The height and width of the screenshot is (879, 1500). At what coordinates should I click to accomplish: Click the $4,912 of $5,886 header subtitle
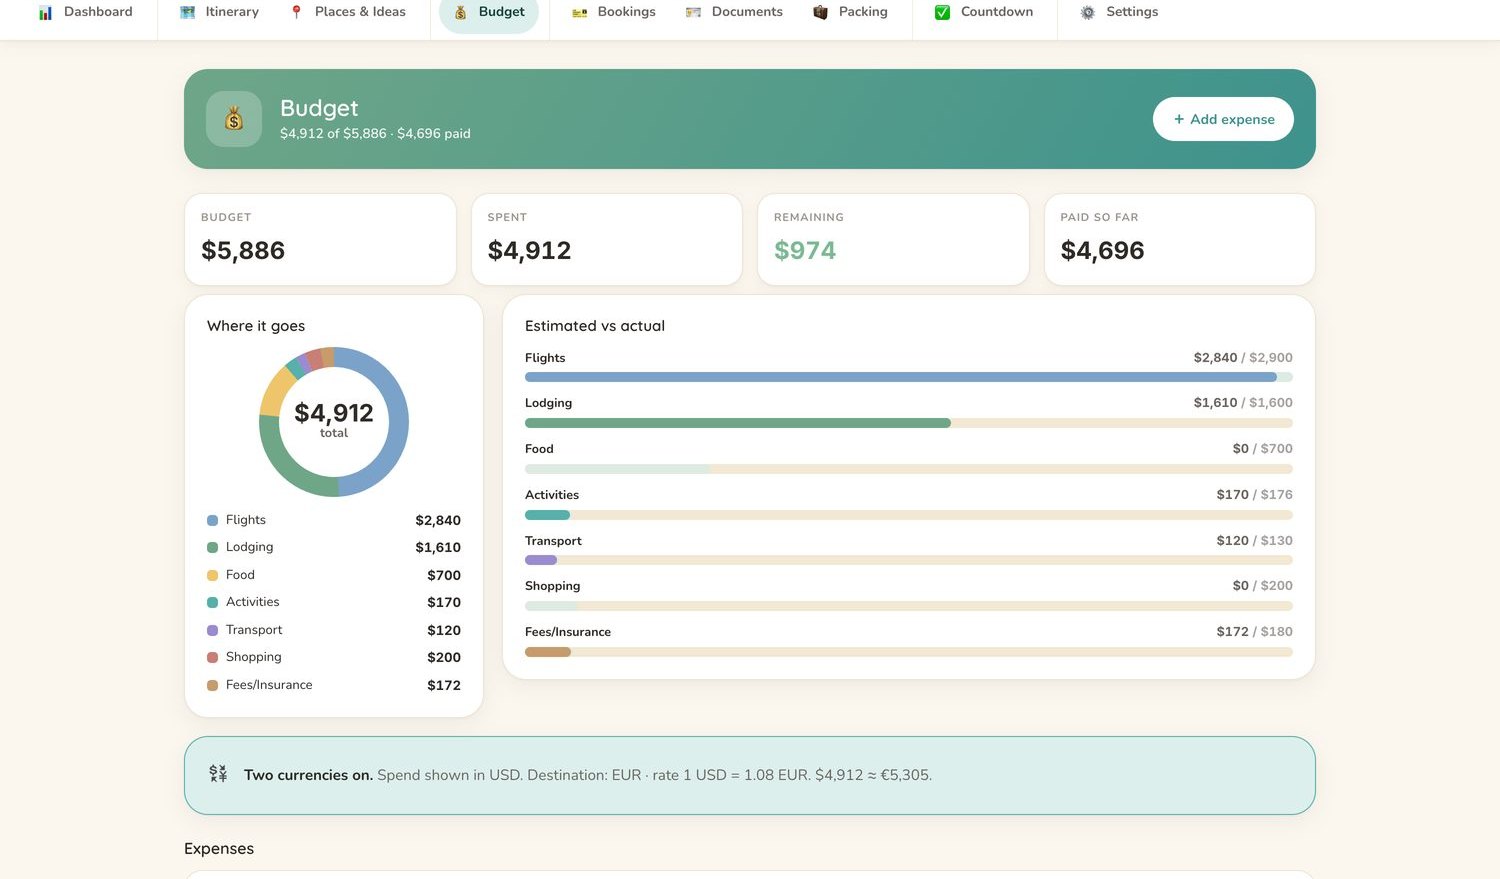tap(375, 133)
